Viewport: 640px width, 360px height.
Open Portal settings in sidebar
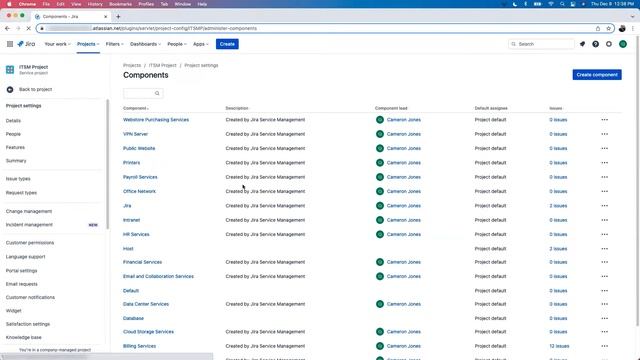coord(21,271)
